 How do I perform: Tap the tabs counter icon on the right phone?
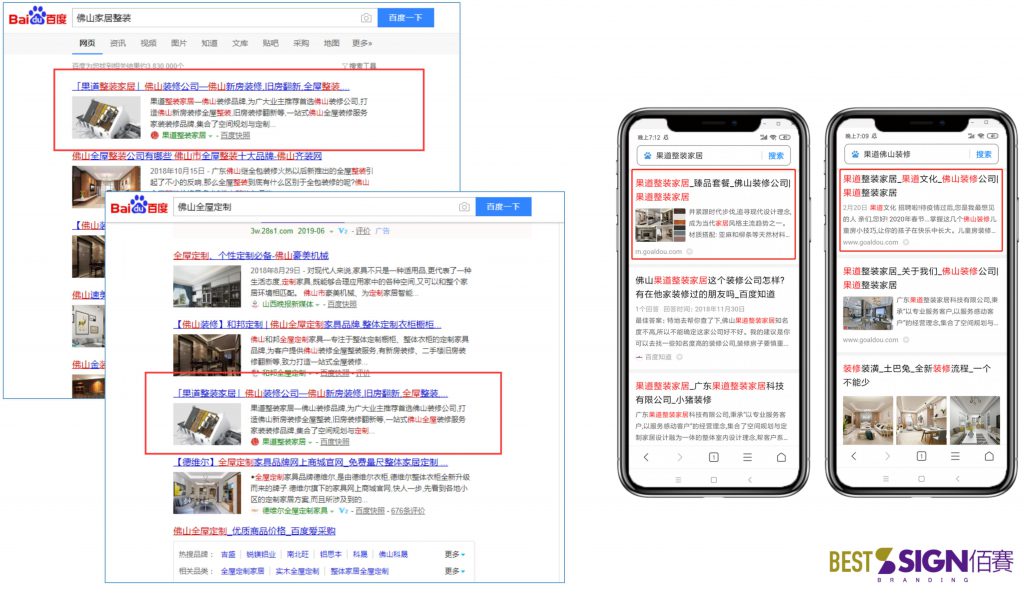(x=921, y=456)
